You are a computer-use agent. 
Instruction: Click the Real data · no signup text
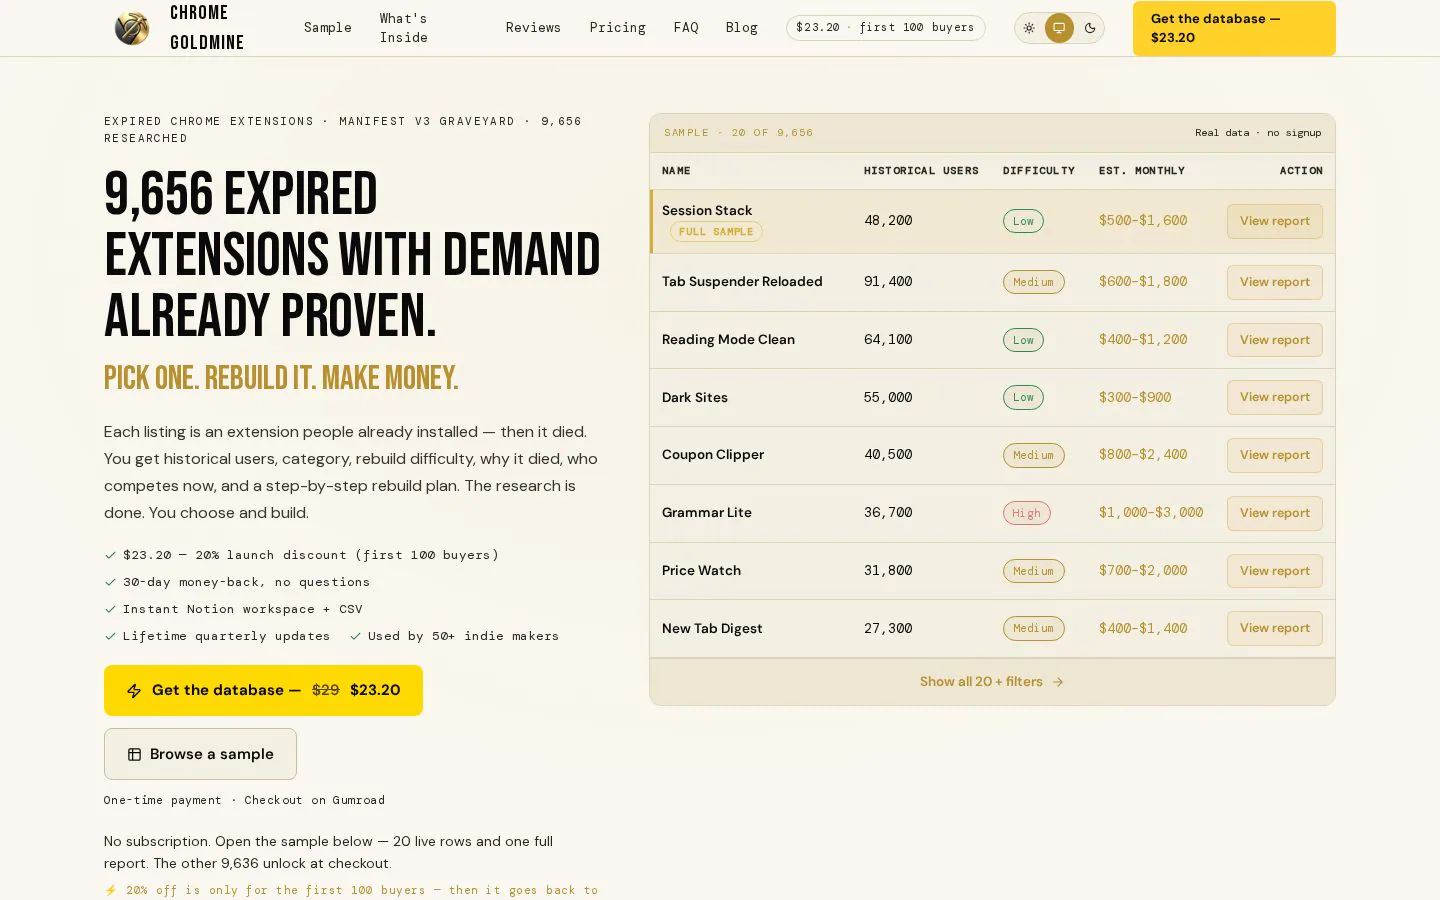pyautogui.click(x=1258, y=133)
